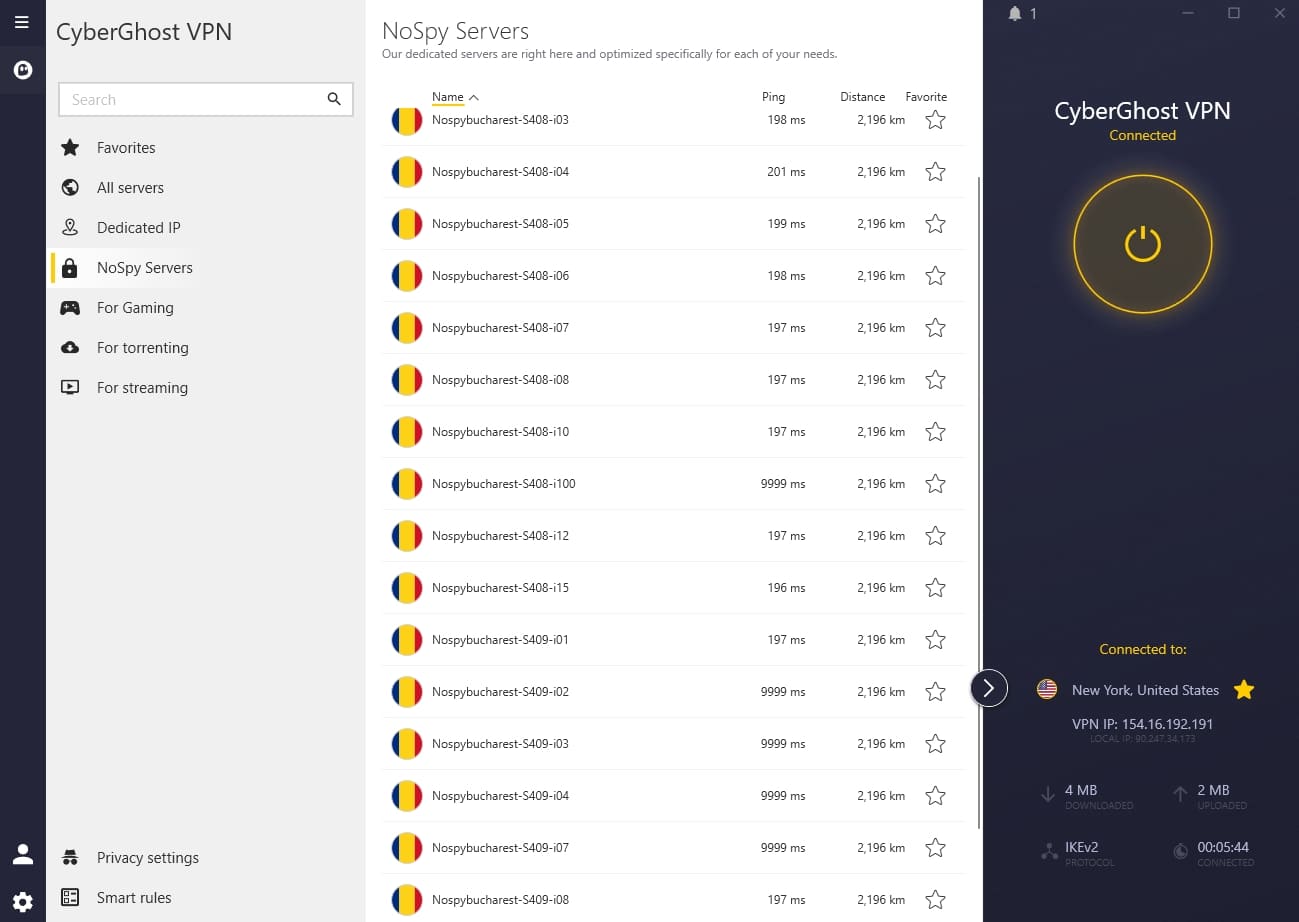Open the Favorites list
Screen dimensions: 1299x922
126,148
